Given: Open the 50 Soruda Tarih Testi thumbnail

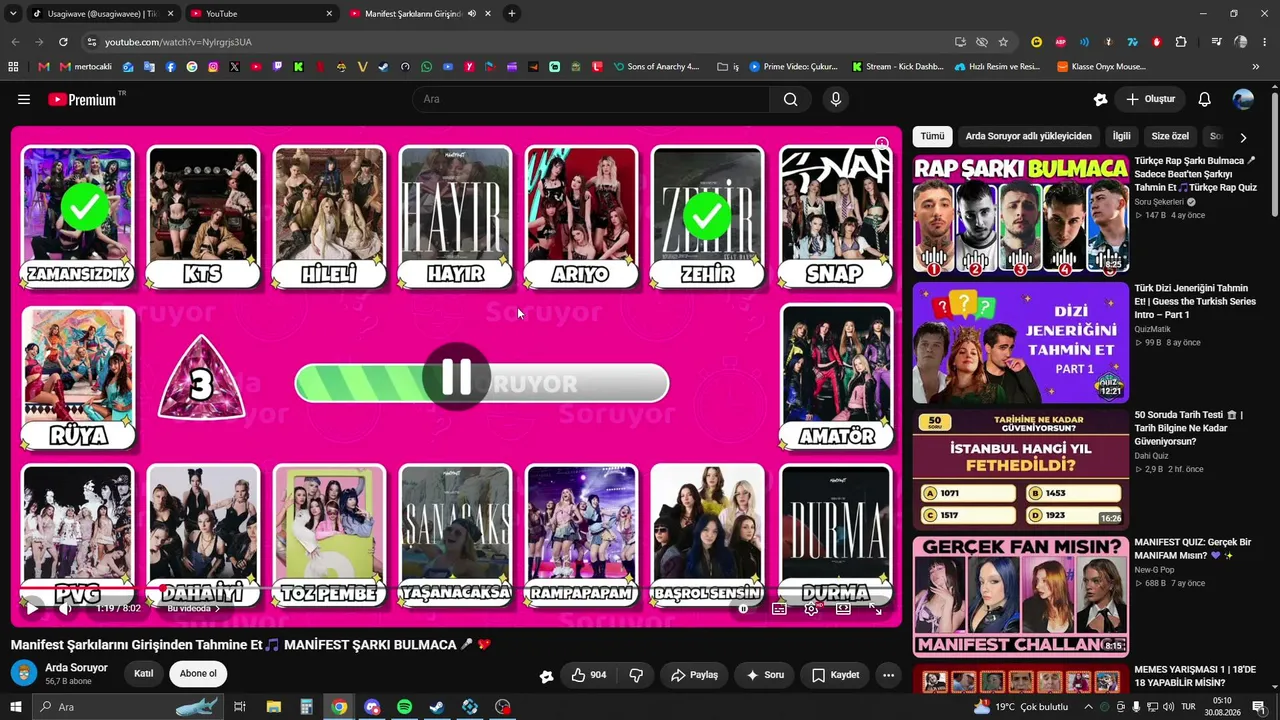Looking at the screenshot, I should point(1021,469).
